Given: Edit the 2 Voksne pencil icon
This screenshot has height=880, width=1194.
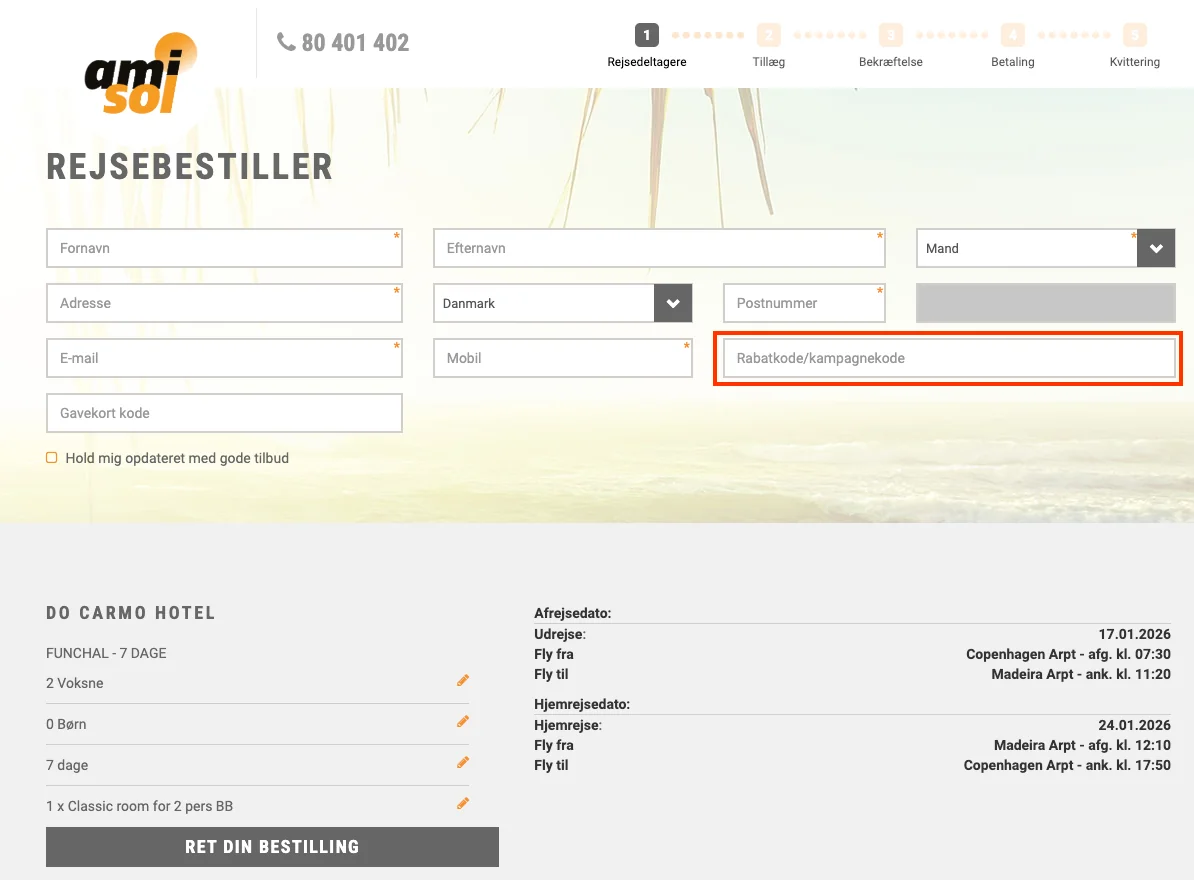Looking at the screenshot, I should point(462,681).
